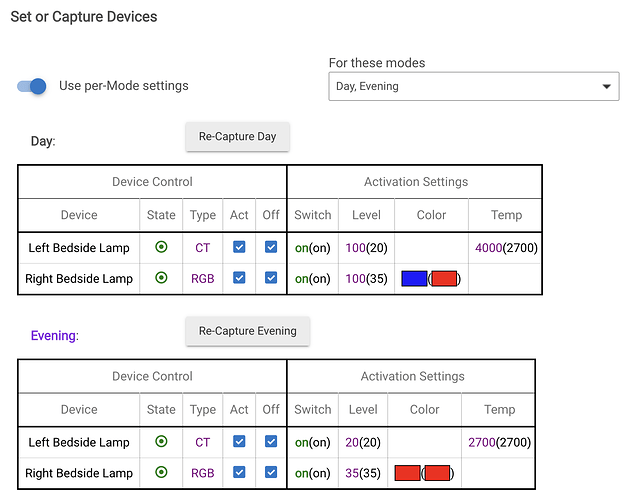Click the Re-Capture Evening button
The width and height of the screenshot is (628, 500).
248,331
